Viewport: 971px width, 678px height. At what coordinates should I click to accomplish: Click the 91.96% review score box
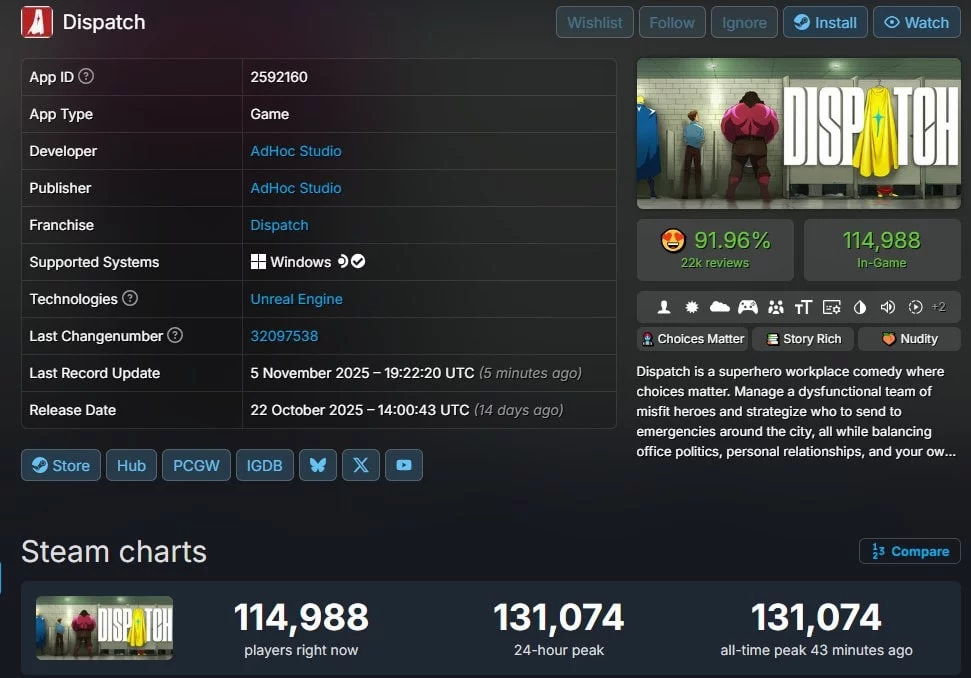[715, 250]
